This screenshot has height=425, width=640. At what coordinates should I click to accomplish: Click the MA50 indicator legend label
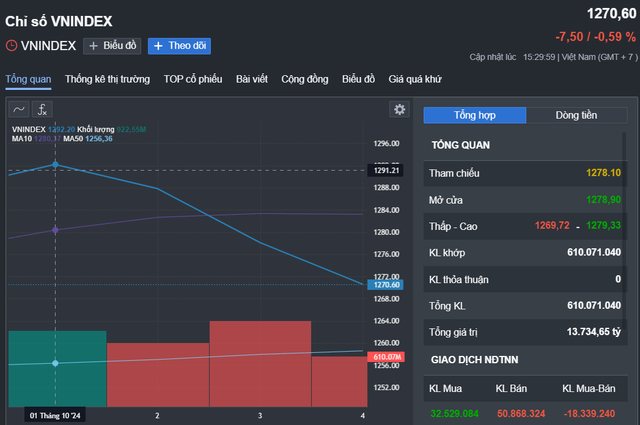coord(75,139)
